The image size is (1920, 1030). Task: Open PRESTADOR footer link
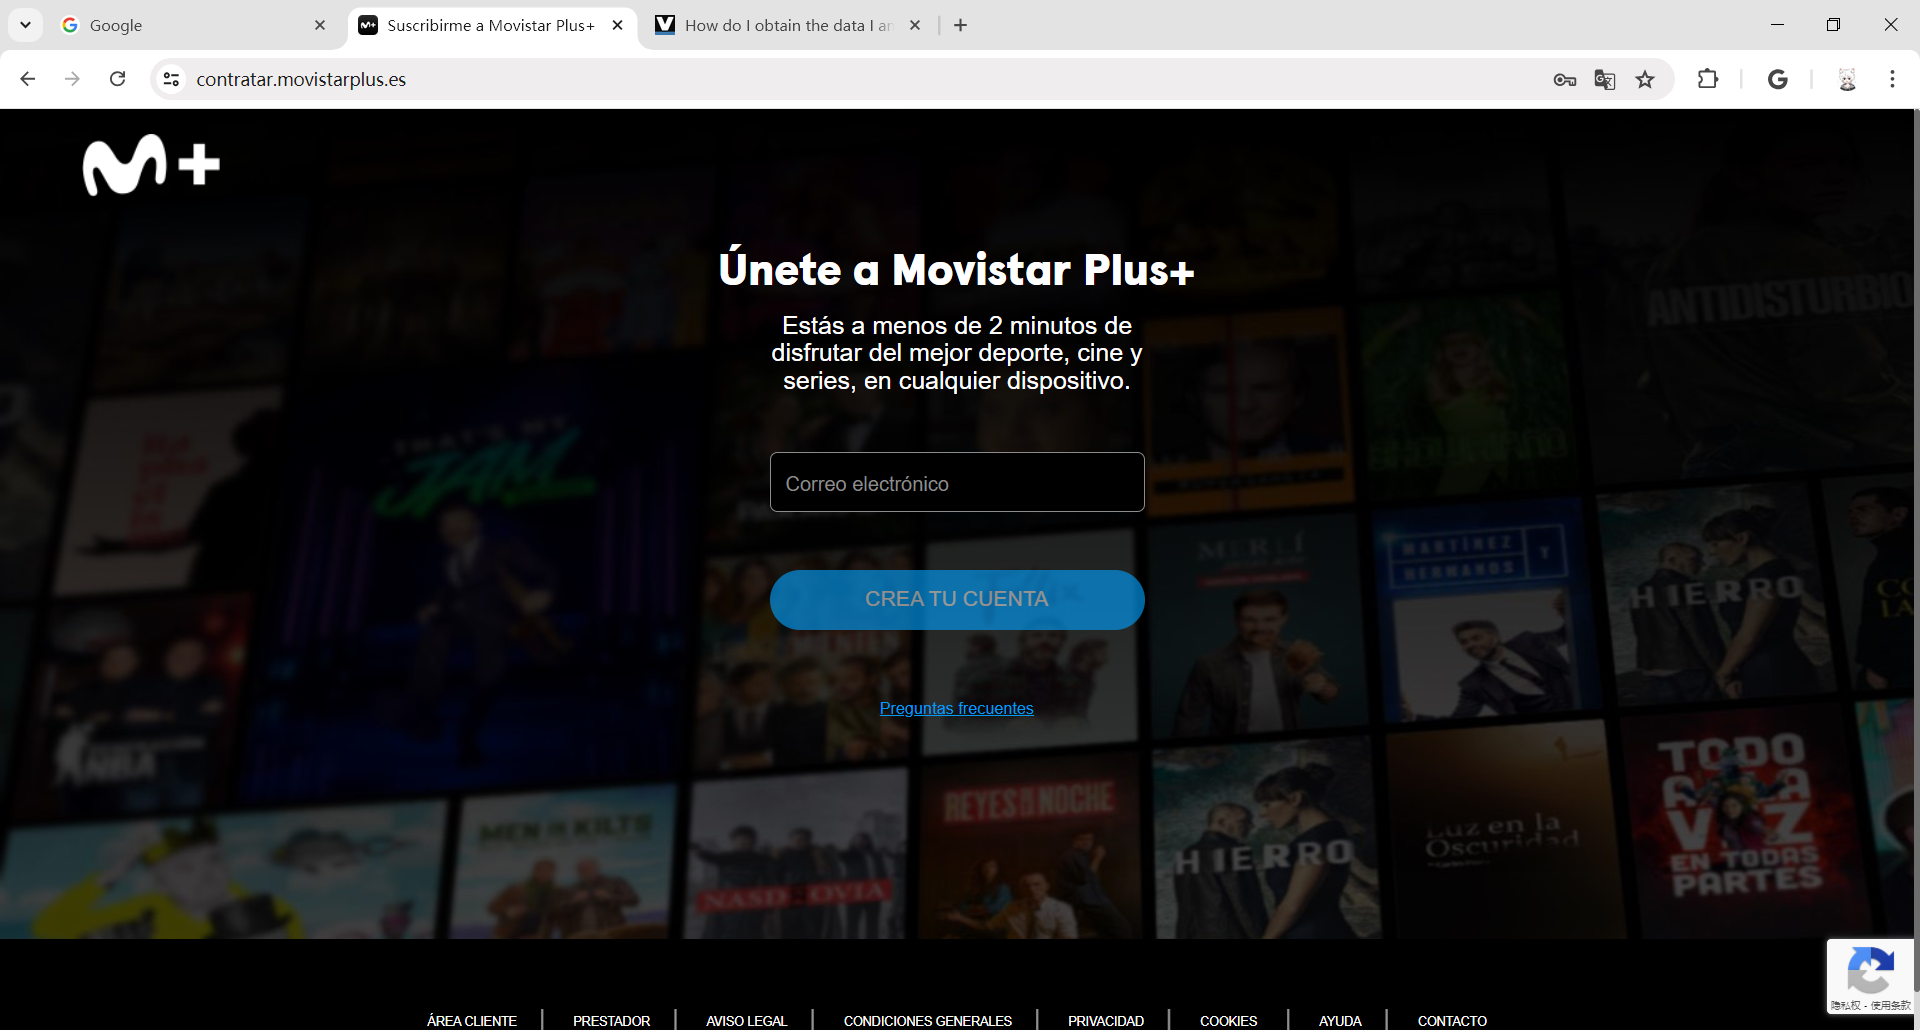point(611,1021)
